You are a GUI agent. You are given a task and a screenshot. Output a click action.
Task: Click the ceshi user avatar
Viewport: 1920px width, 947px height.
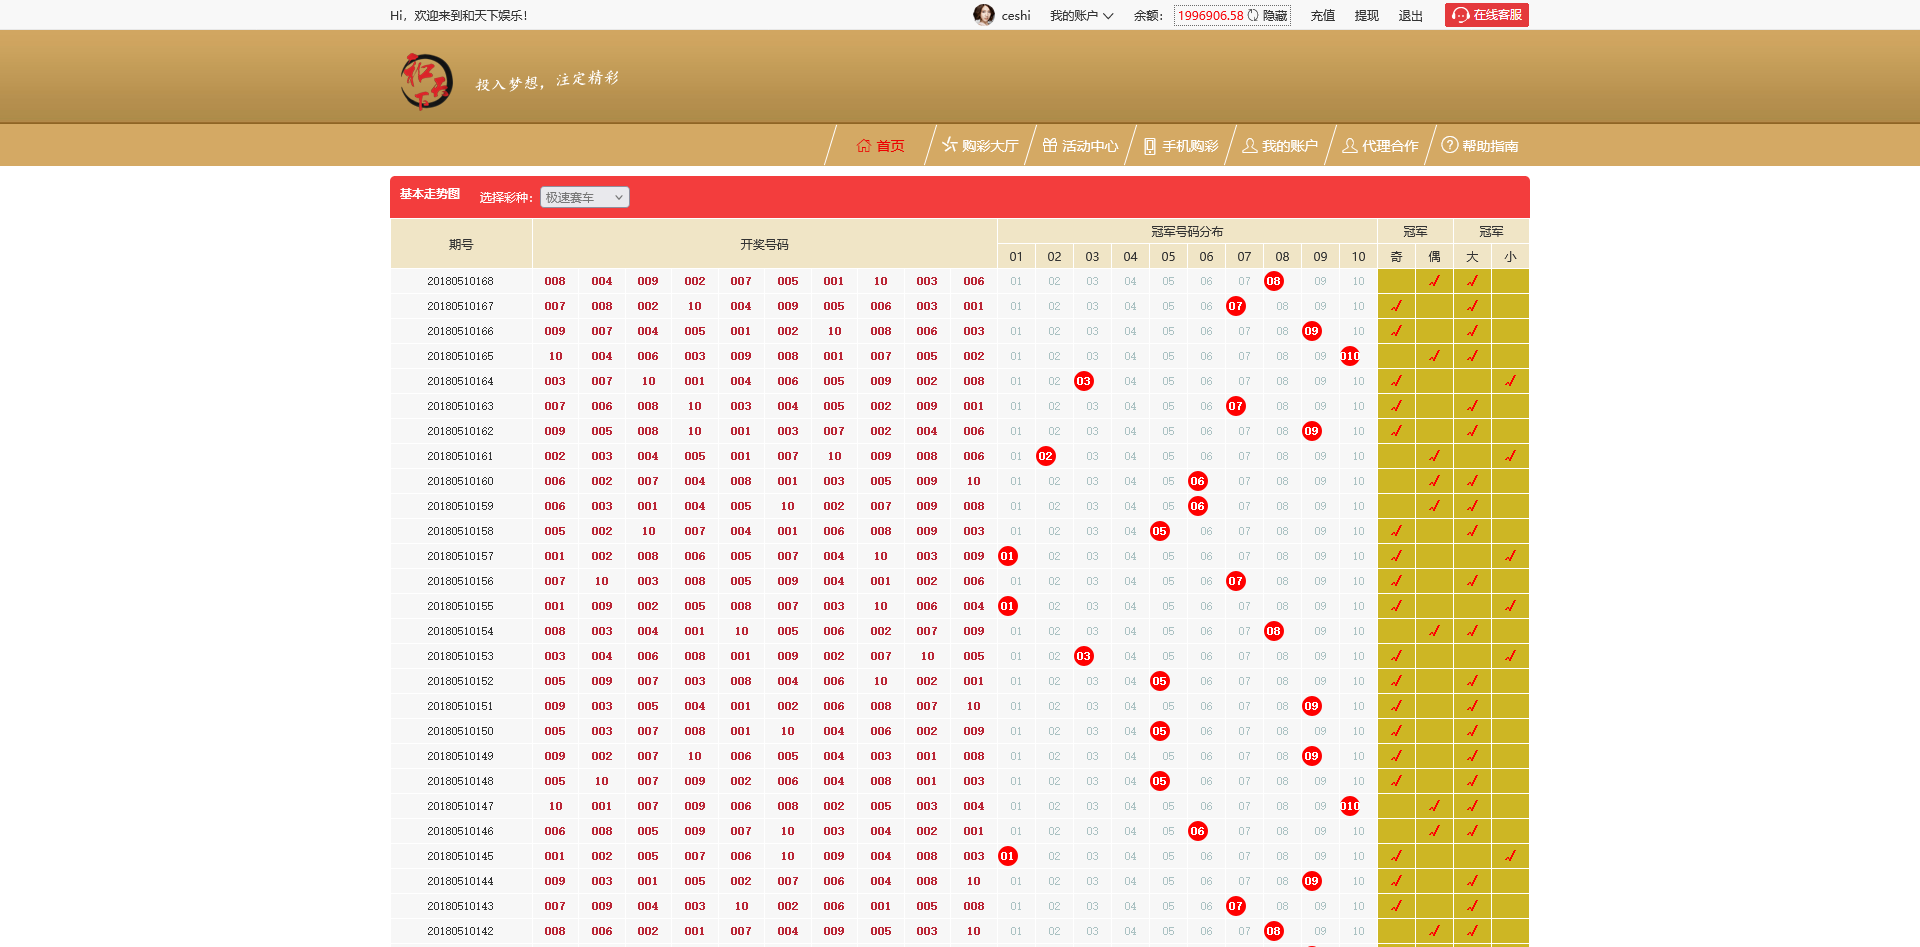tap(984, 15)
